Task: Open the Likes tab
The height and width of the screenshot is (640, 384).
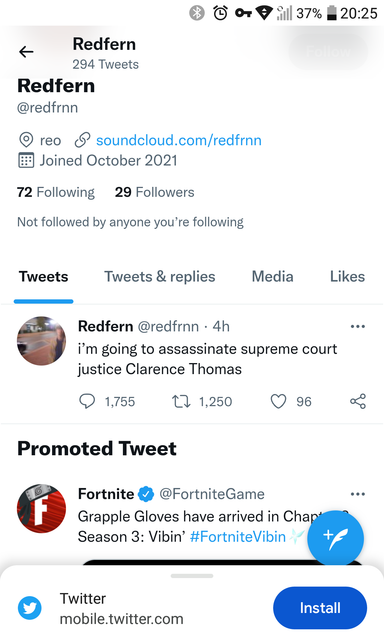Action: (347, 277)
